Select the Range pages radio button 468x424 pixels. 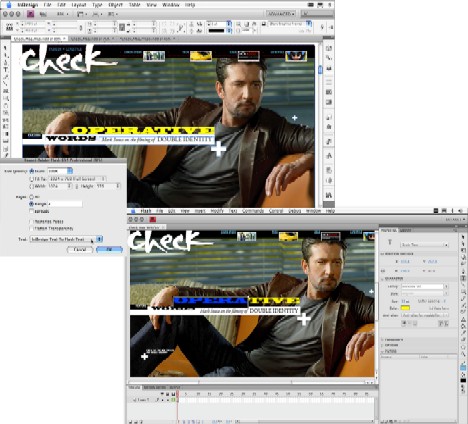[32, 204]
